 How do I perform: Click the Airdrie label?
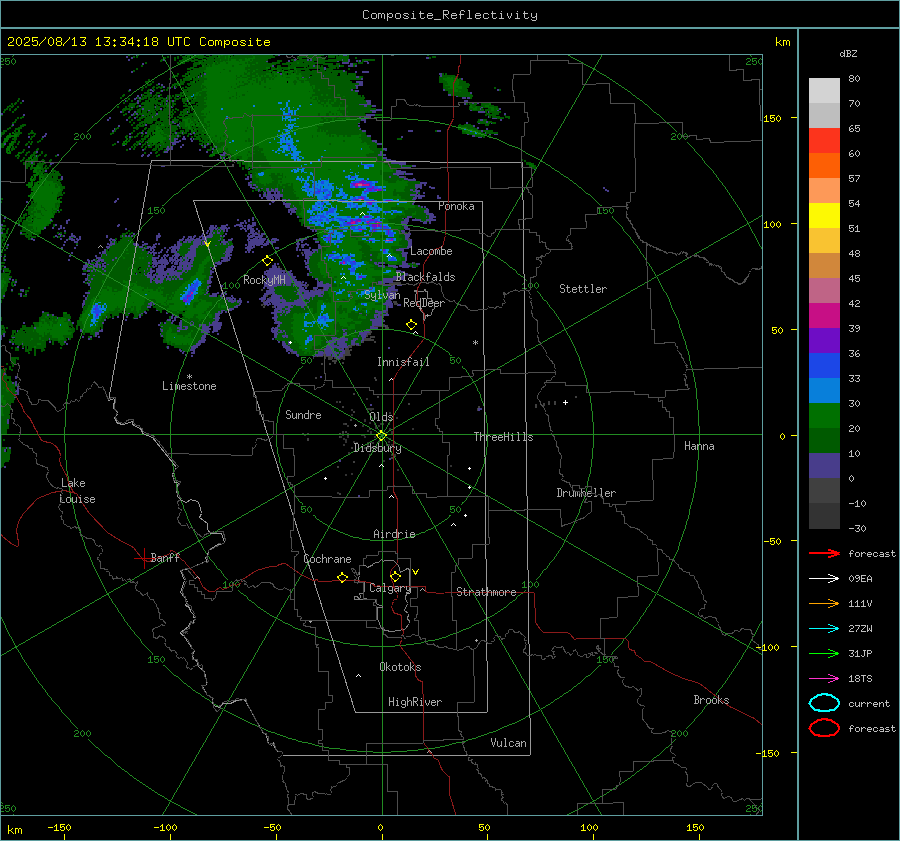click(394, 534)
